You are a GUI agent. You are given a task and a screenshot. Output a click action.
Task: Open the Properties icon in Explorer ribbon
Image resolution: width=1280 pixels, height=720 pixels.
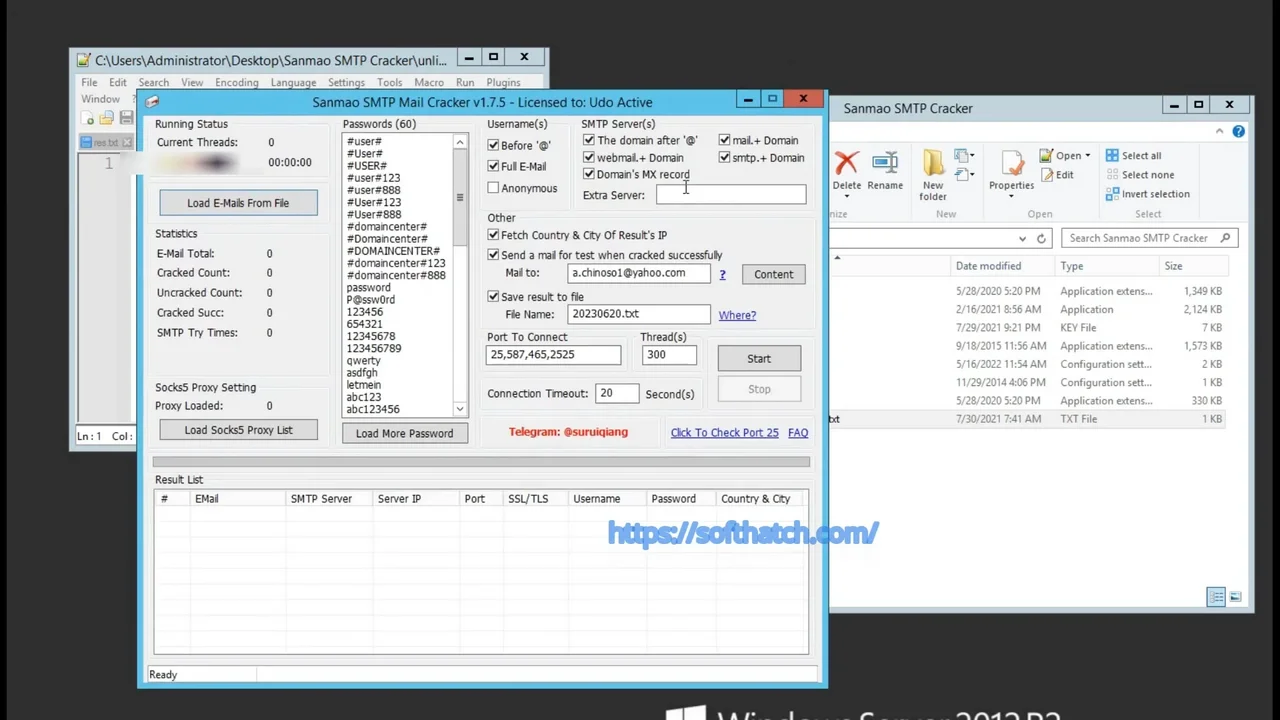[1011, 163]
